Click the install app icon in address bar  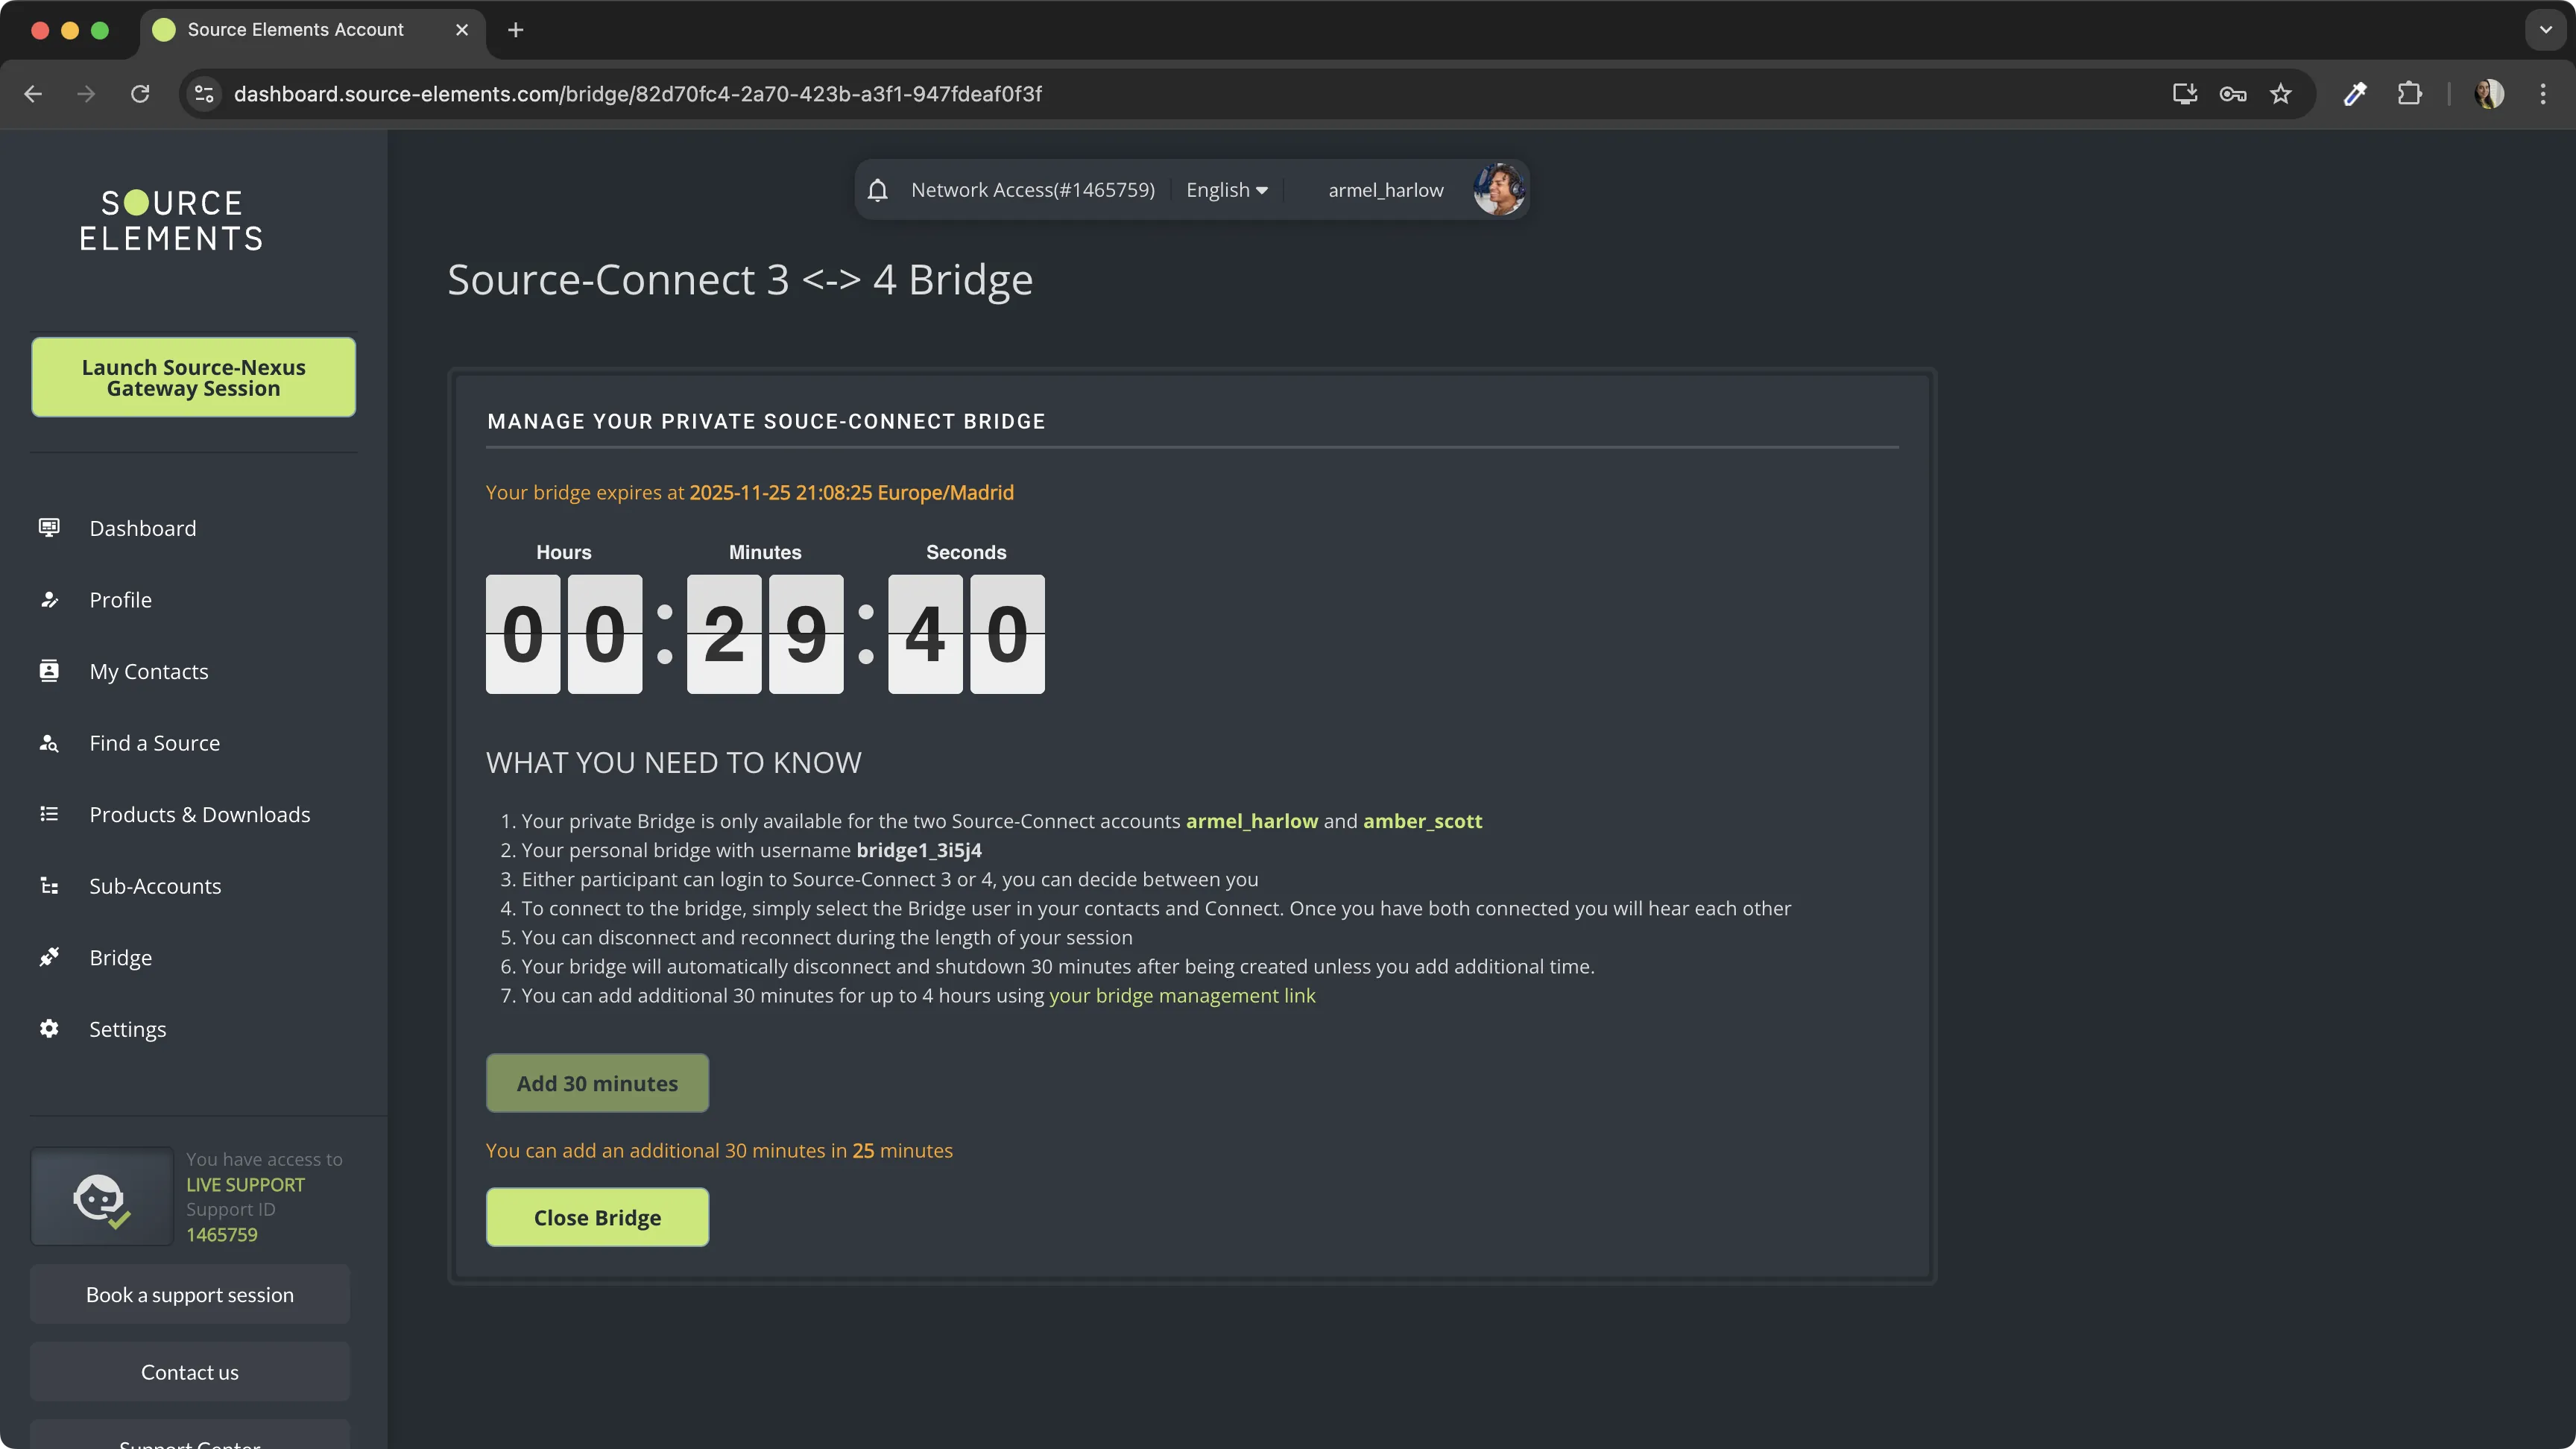[2184, 94]
